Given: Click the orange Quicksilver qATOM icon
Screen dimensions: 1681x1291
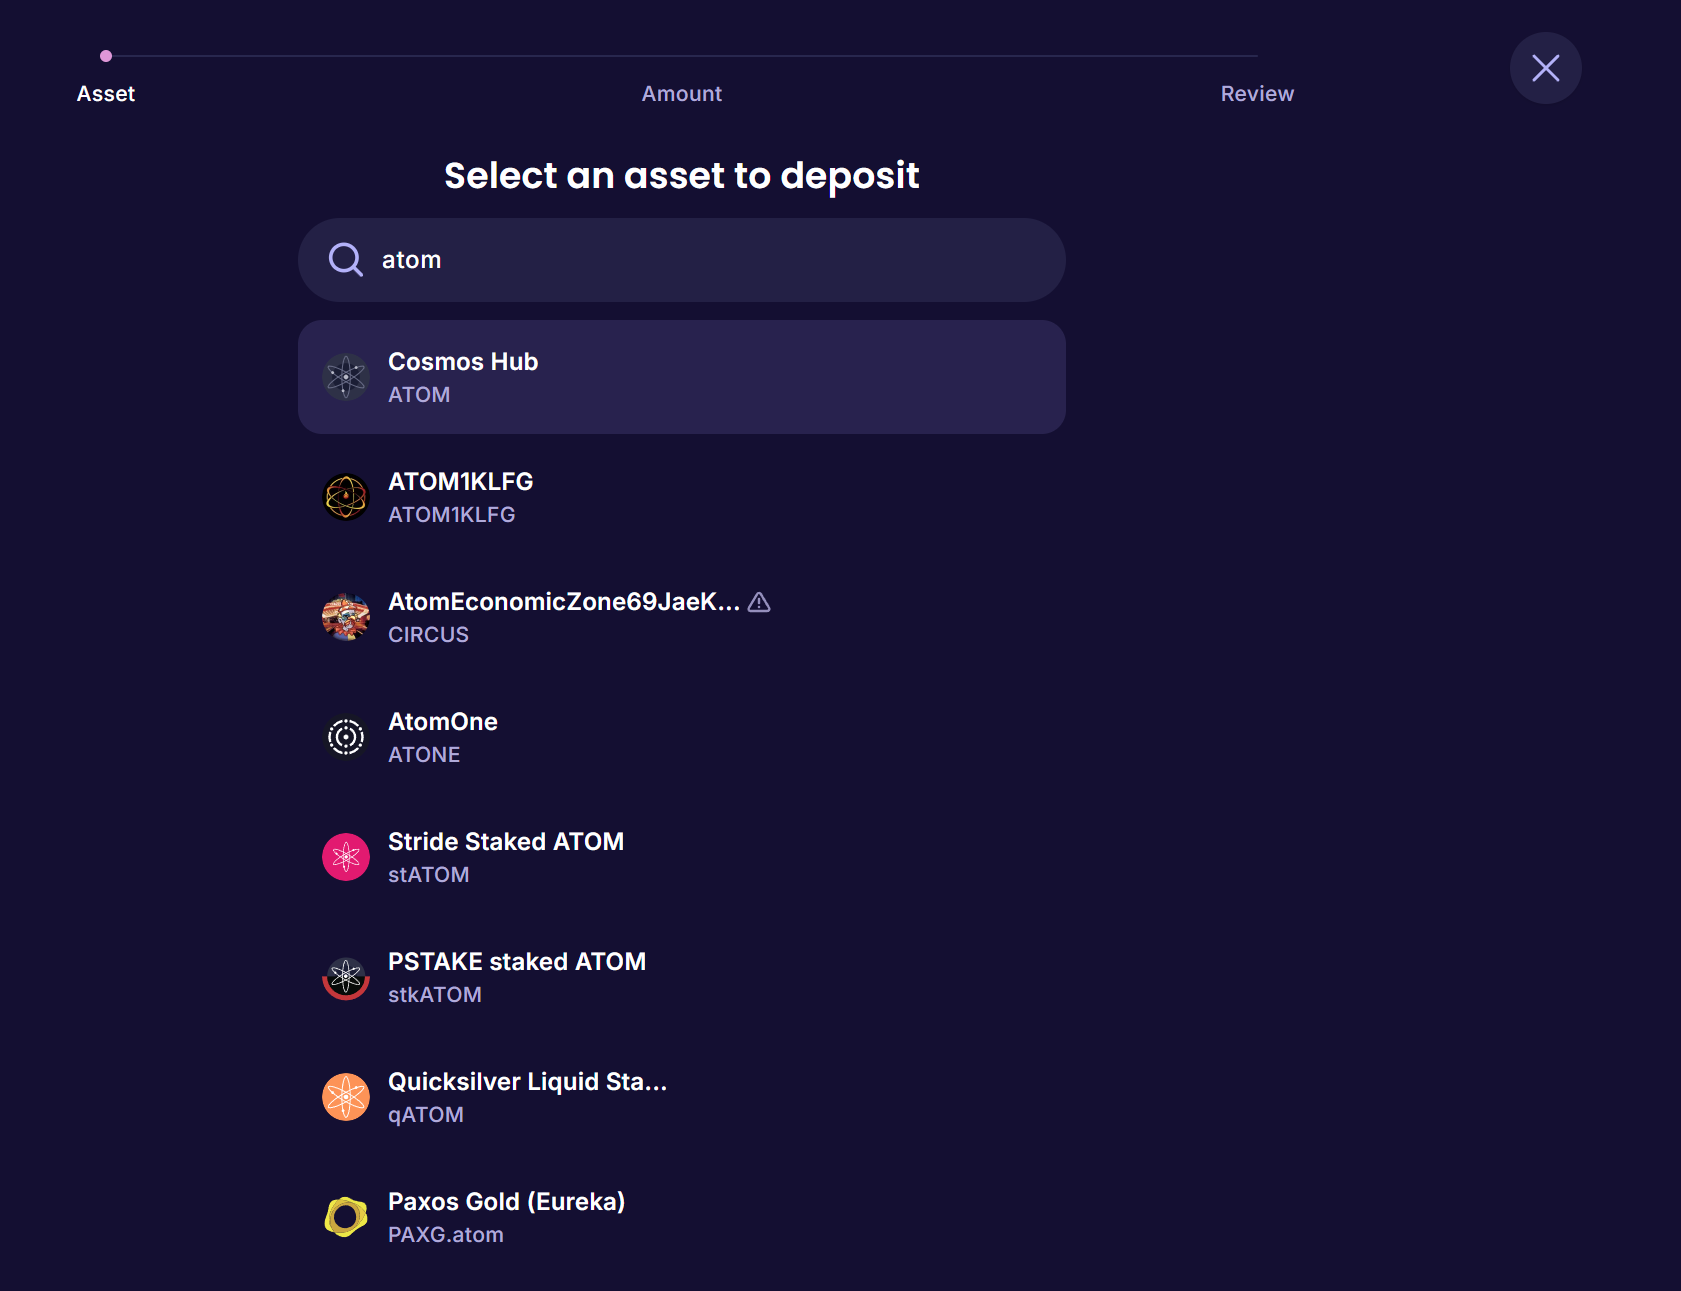Looking at the screenshot, I should pos(346,1097).
